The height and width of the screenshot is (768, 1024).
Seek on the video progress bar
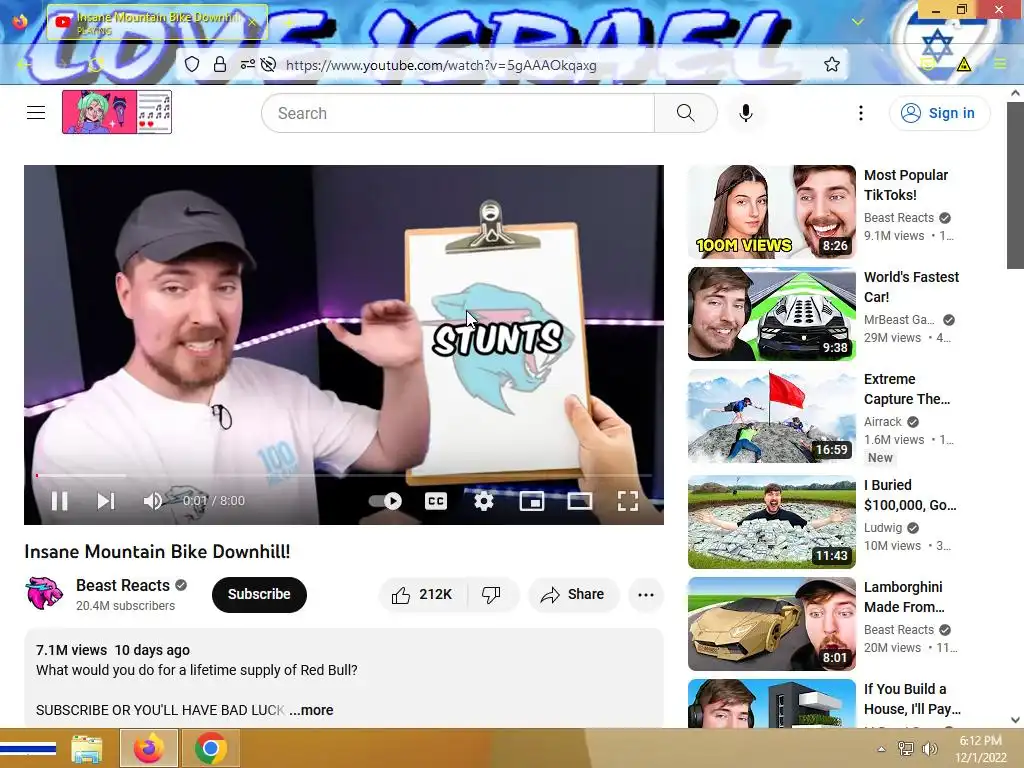pyautogui.click(x=344, y=475)
